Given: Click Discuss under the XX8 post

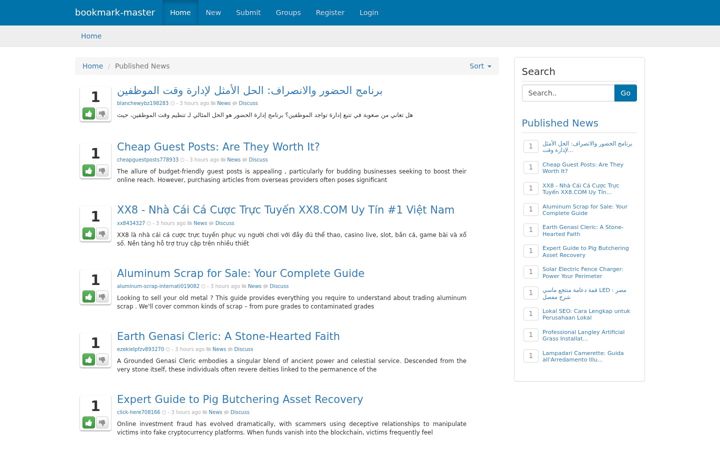Looking at the screenshot, I should 225,223.
